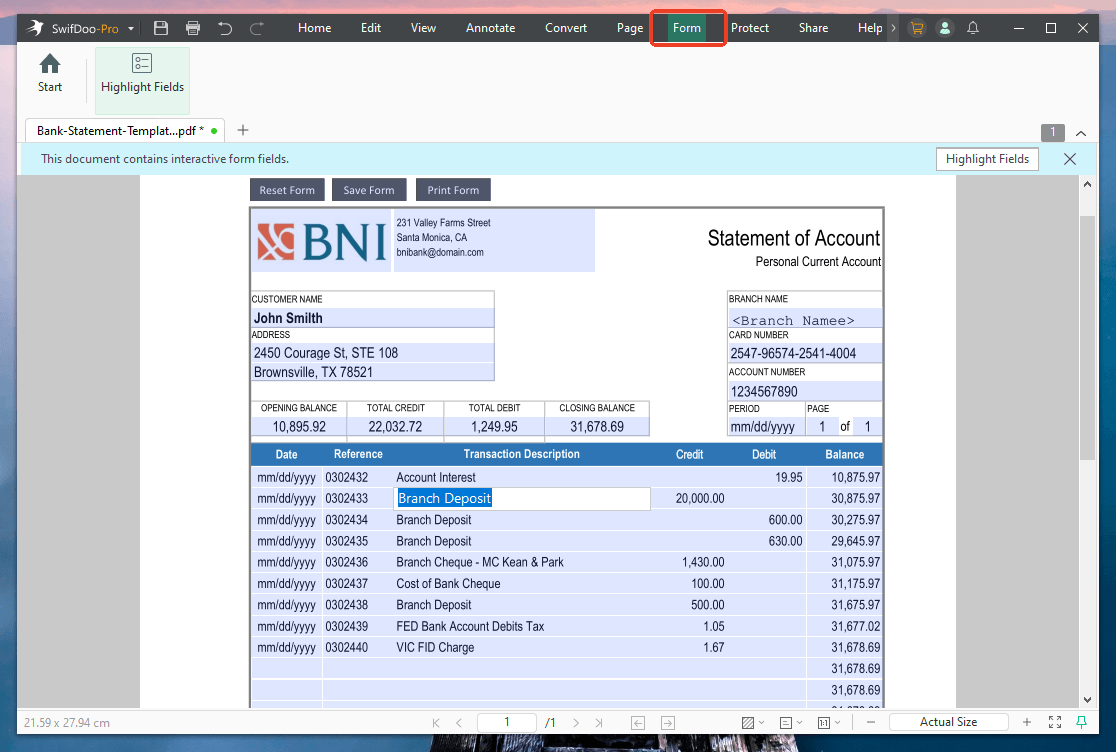The image size is (1116, 752).
Task: Open the Share tab
Action: pyautogui.click(x=813, y=28)
